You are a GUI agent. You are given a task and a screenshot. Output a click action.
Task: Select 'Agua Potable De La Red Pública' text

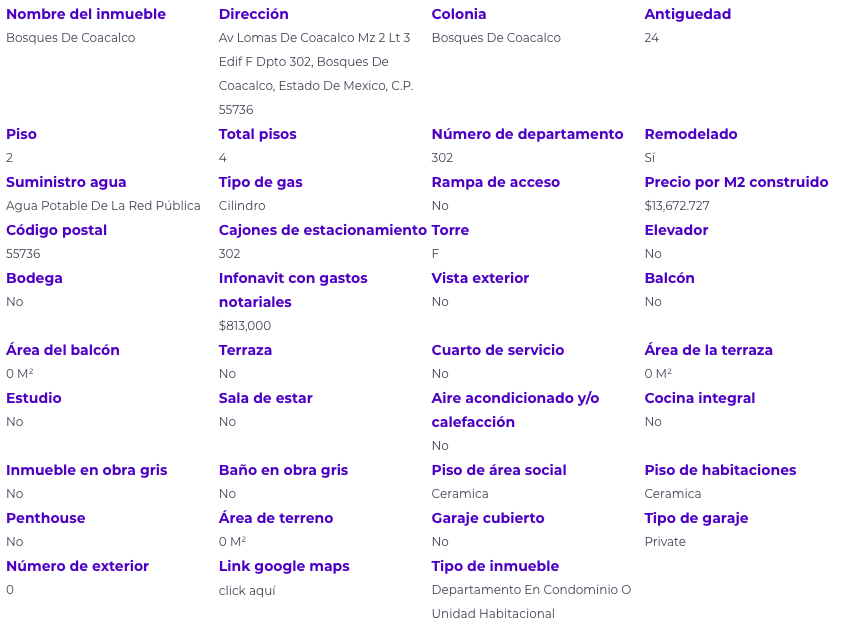(103, 206)
